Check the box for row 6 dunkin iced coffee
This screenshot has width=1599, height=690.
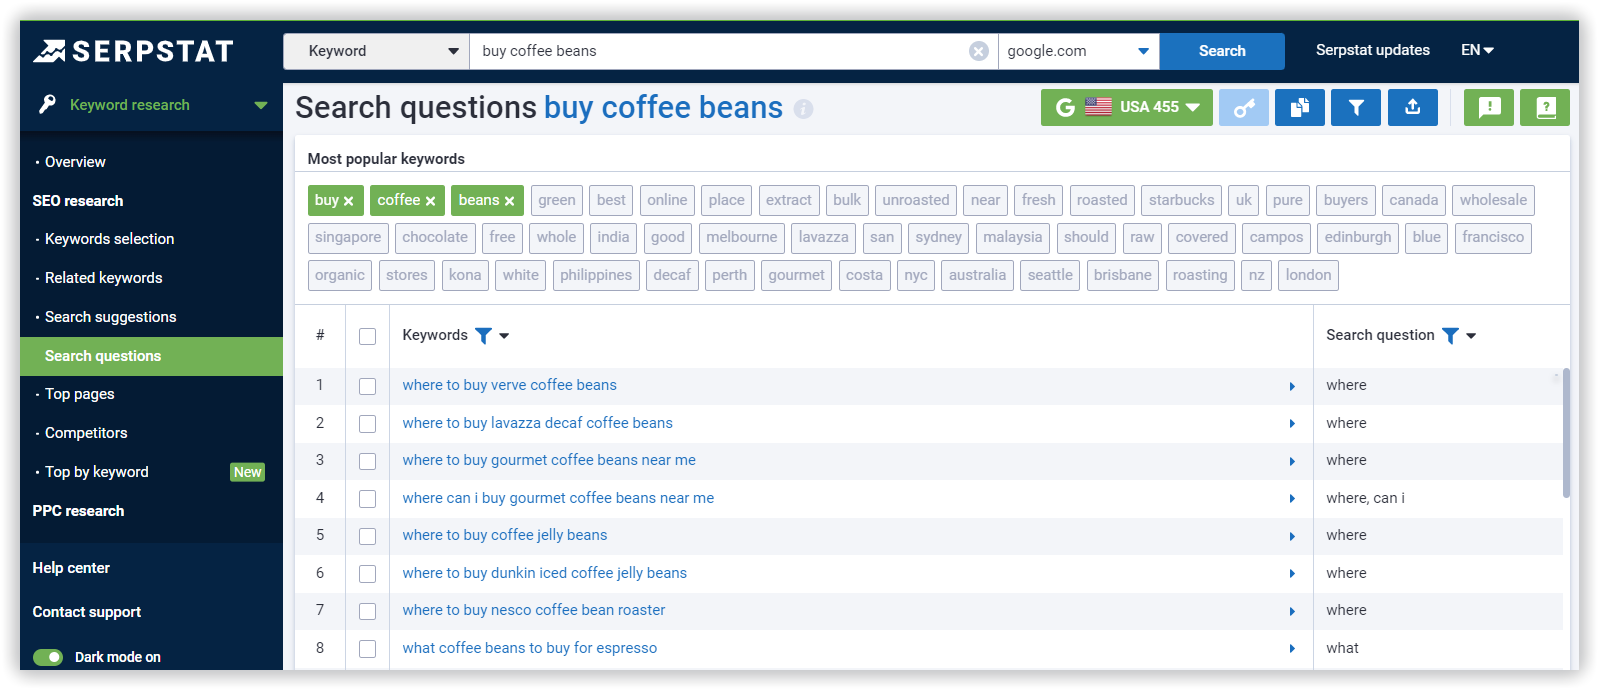368,574
